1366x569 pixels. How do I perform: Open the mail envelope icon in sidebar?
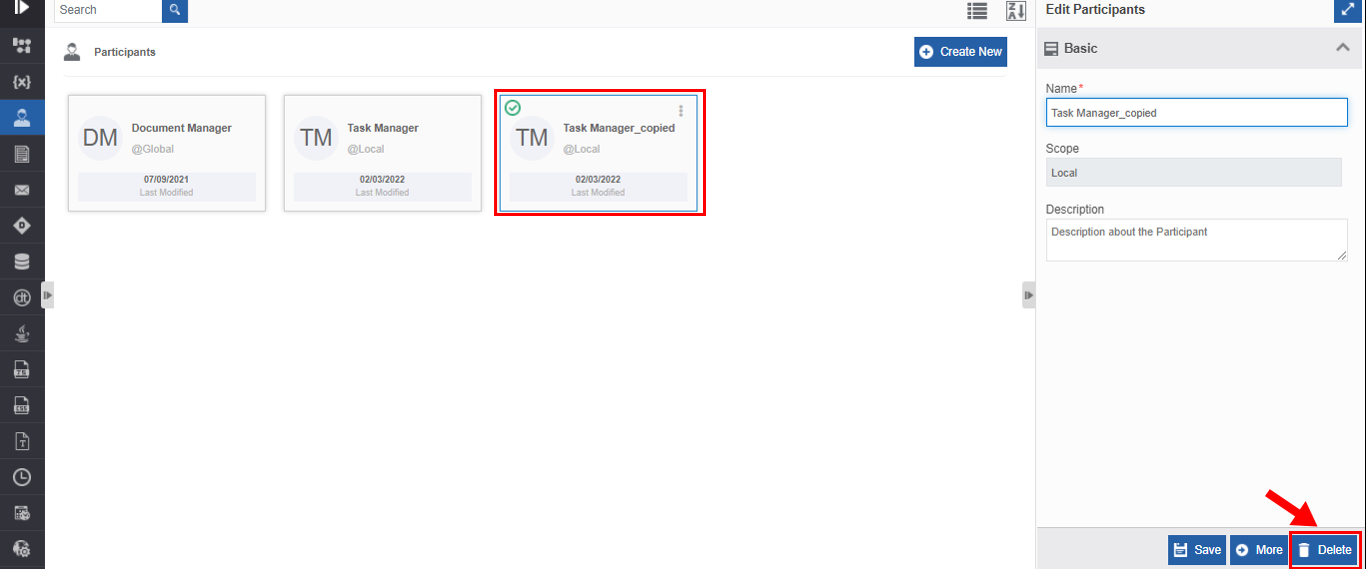point(21,190)
